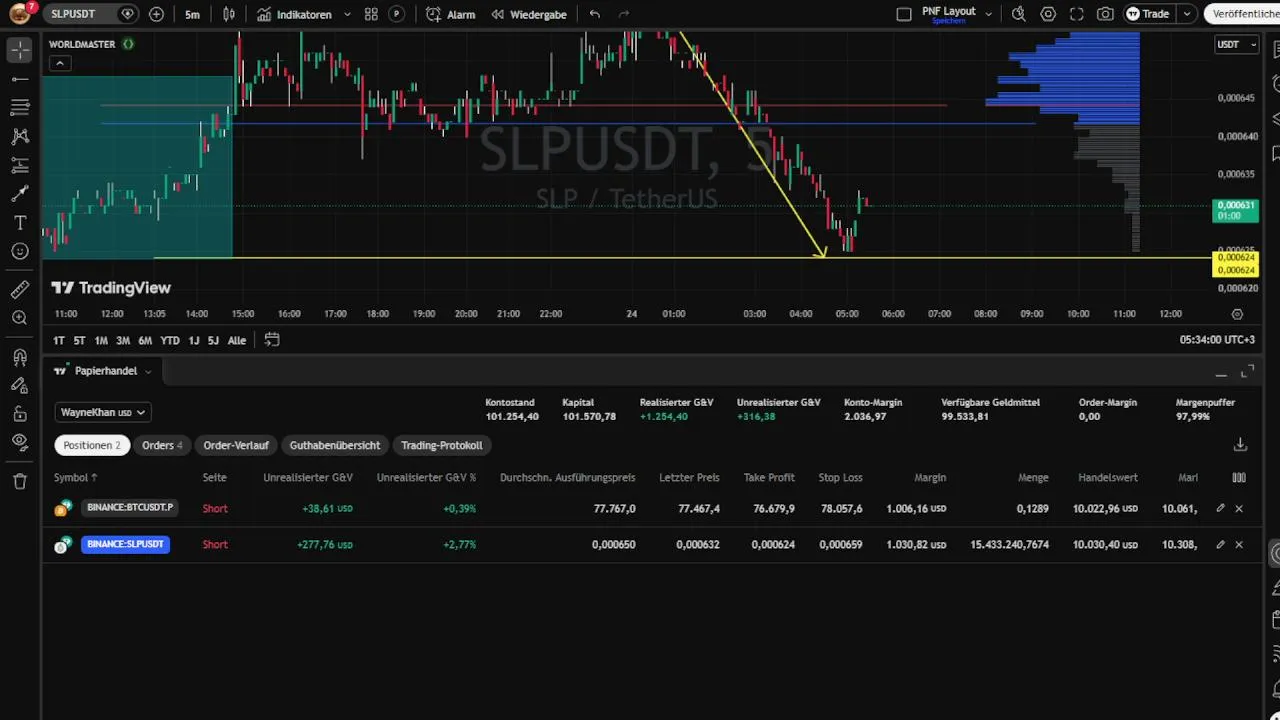Image resolution: width=1280 pixels, height=720 pixels.
Task: Open the 5m timeframe selector
Action: click(x=192, y=14)
